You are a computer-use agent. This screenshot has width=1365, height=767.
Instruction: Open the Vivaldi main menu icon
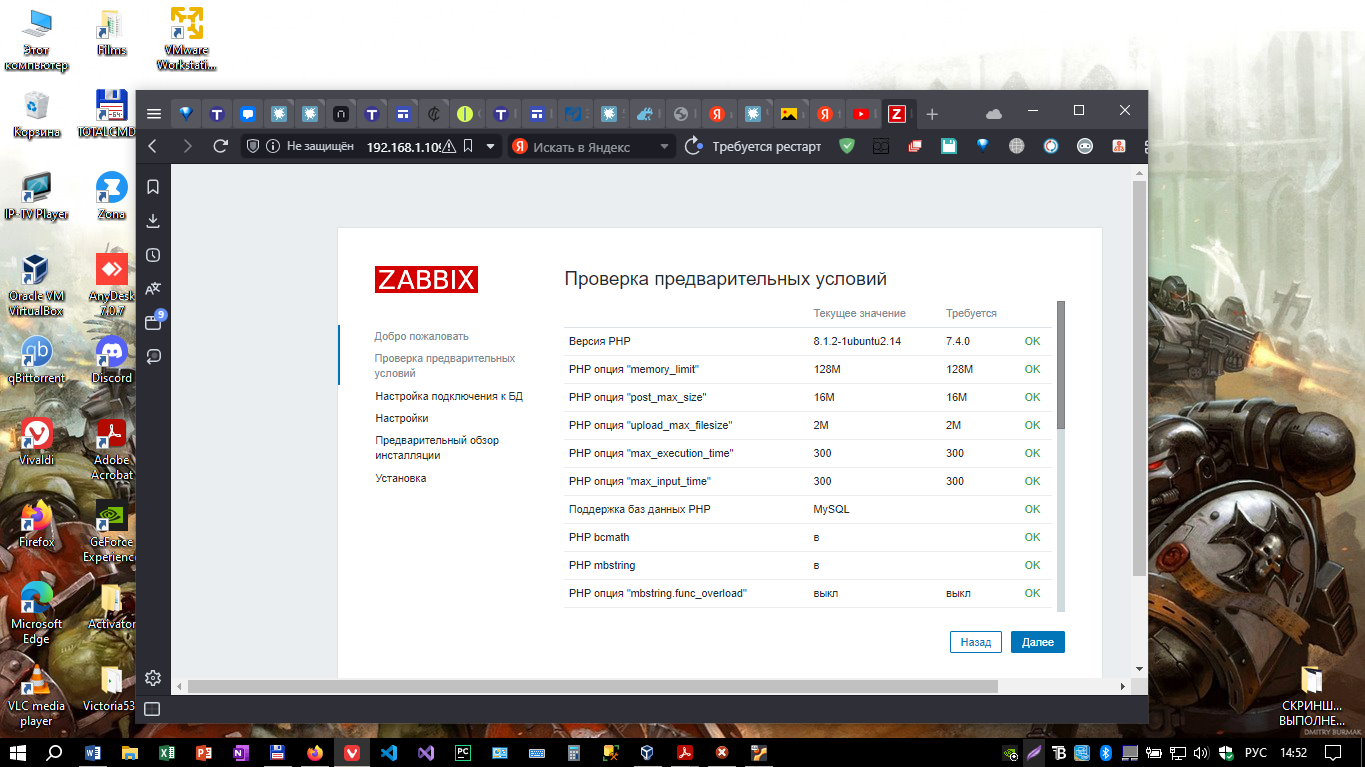153,113
